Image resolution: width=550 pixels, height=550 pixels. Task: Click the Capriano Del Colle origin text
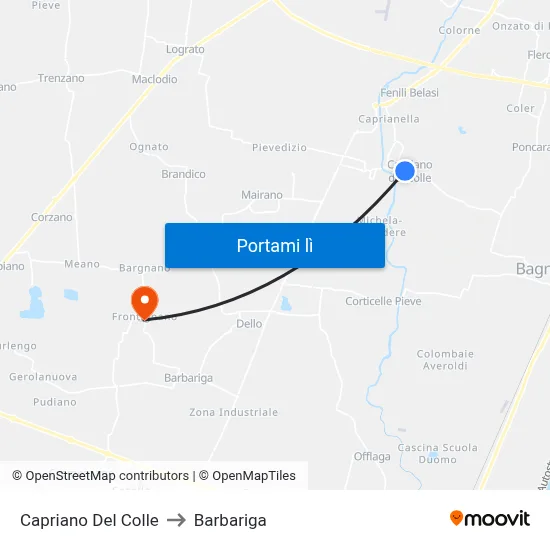click(89, 520)
